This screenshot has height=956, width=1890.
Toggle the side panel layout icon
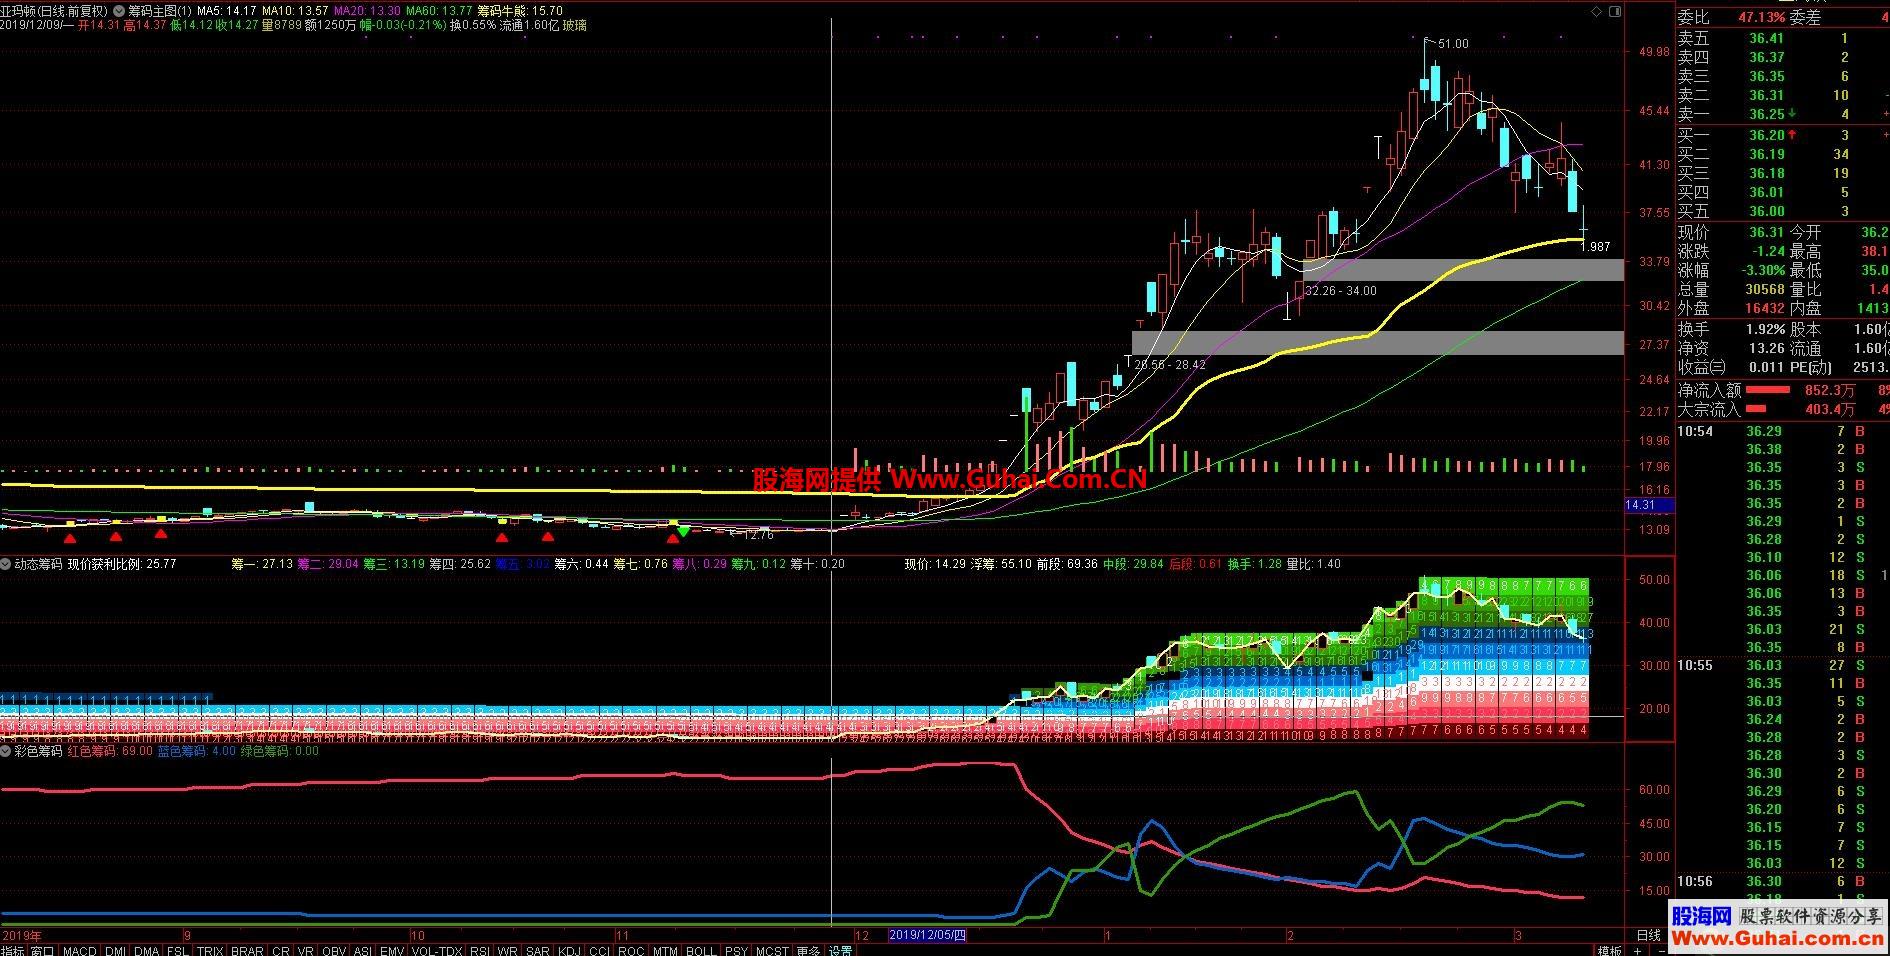click(x=1614, y=11)
